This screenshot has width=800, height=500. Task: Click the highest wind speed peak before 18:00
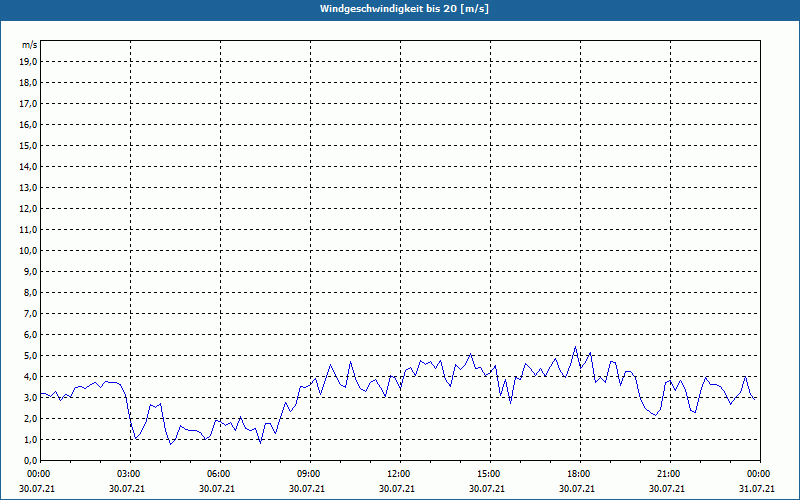pyautogui.click(x=576, y=347)
